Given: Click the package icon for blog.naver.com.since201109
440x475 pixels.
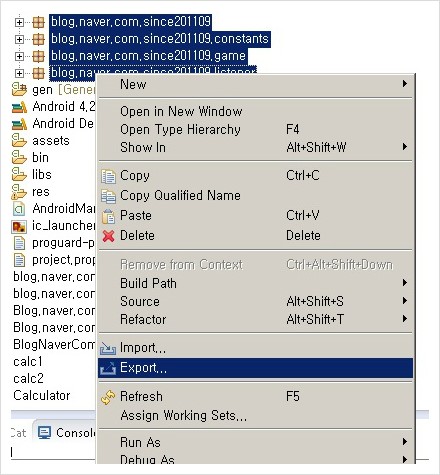Looking at the screenshot, I should (38, 22).
